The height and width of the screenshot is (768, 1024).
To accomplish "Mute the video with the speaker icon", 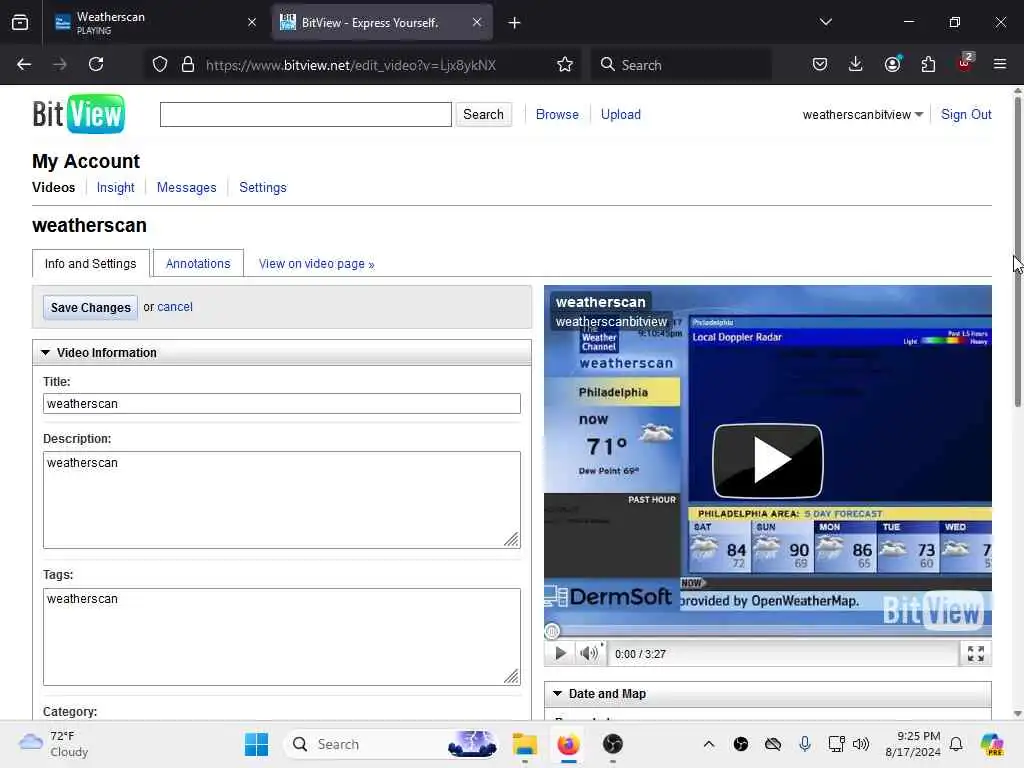I will 589,653.
